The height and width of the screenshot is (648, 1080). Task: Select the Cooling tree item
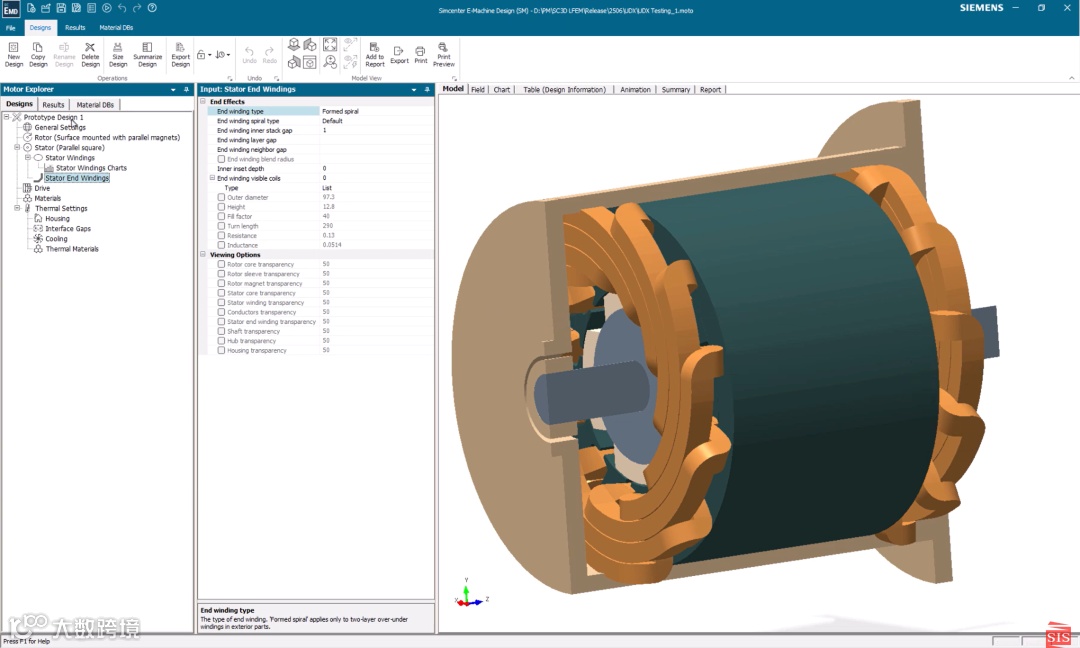[x=56, y=239]
